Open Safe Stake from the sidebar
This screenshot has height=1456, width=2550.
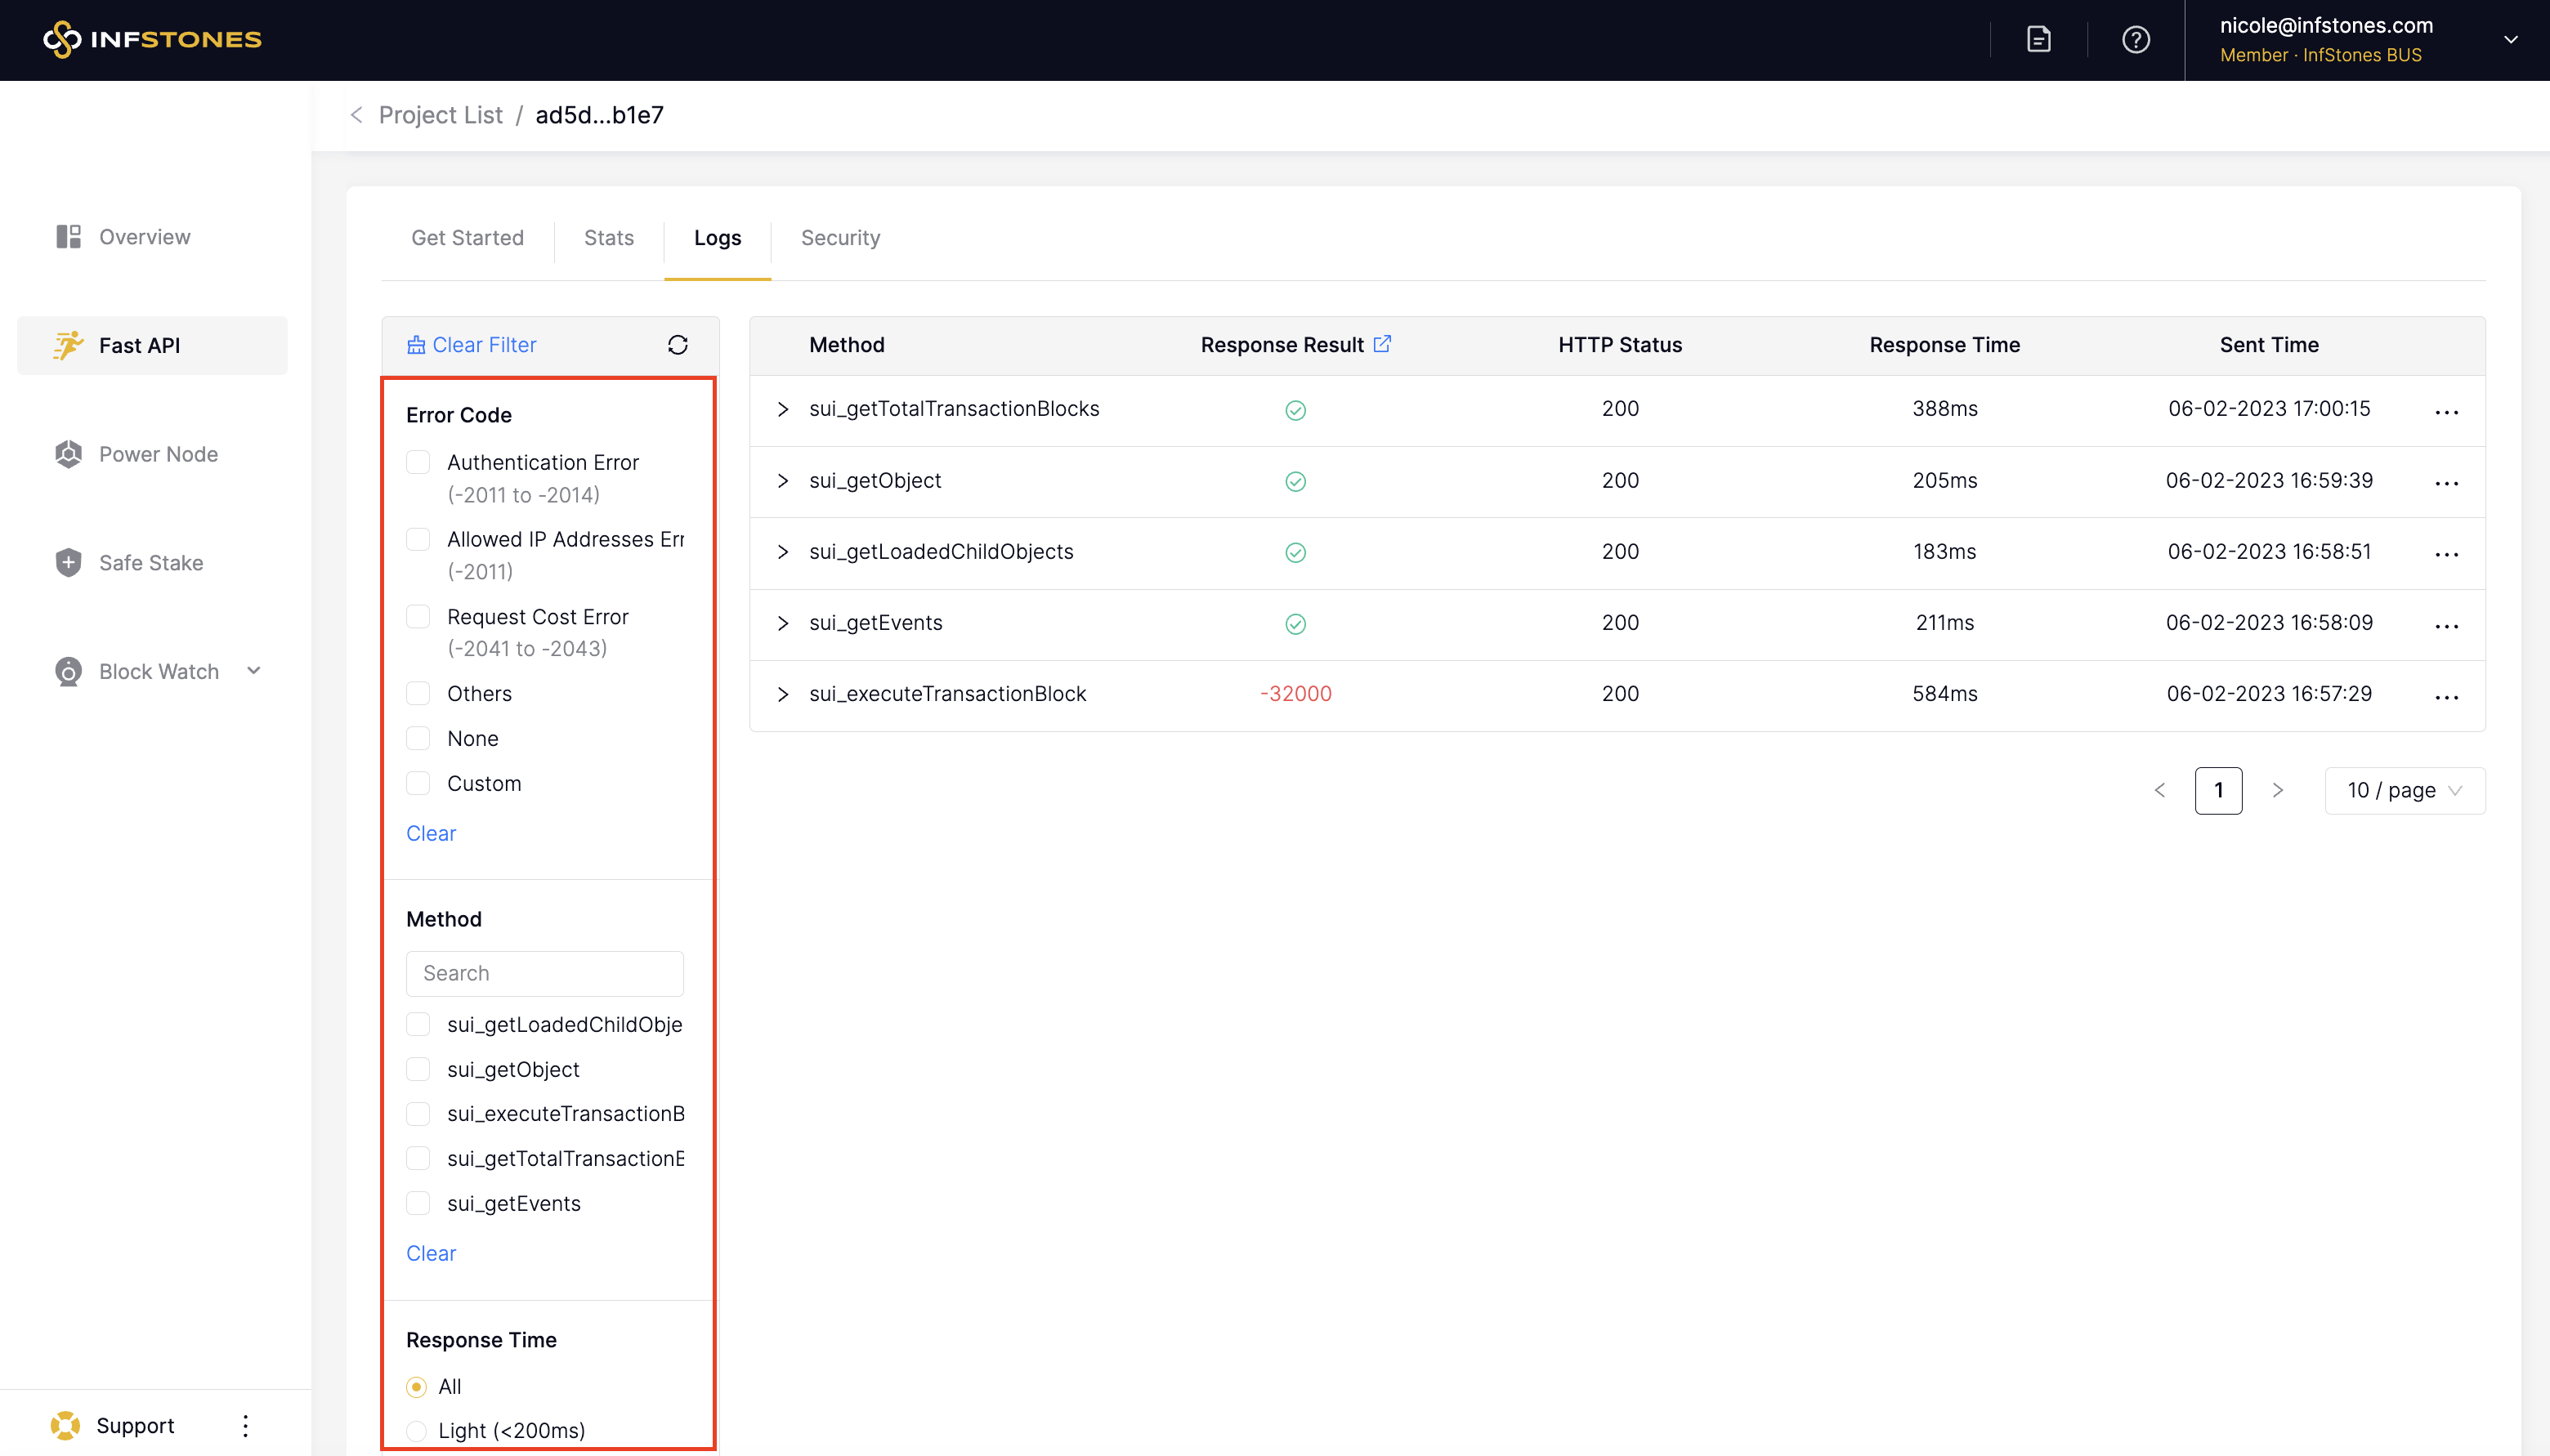click(x=150, y=563)
